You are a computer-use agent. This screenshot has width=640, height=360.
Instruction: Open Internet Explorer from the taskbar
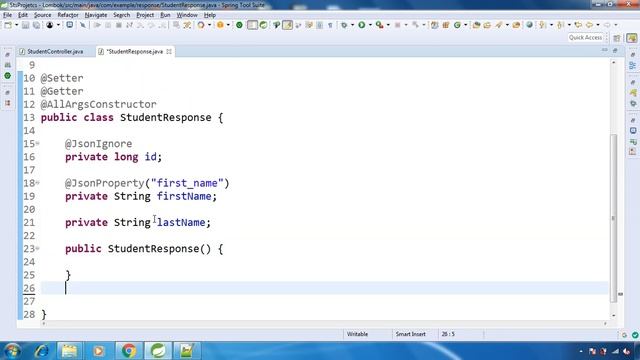tap(41, 351)
